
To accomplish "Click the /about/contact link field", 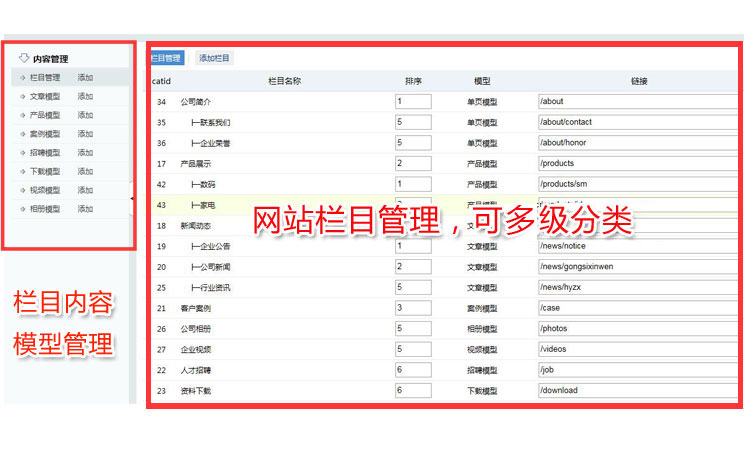I will pos(638,122).
